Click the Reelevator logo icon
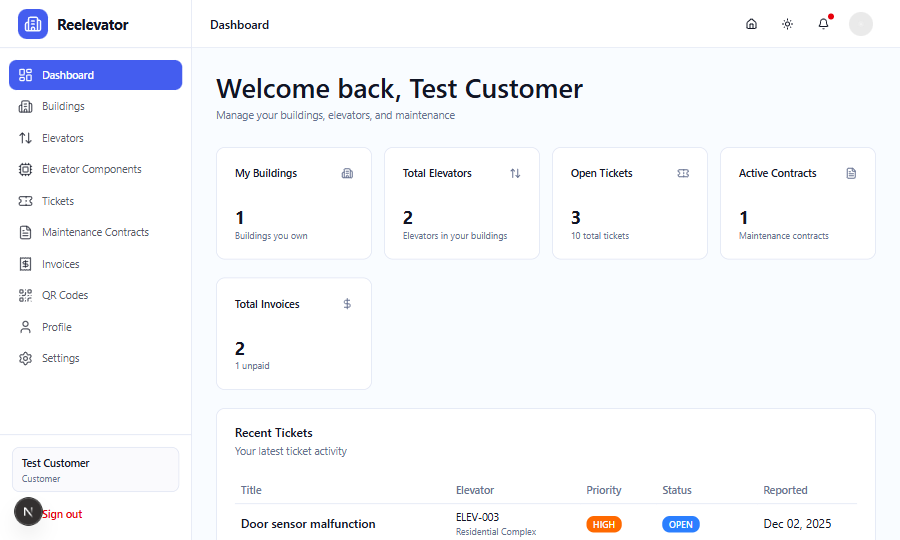The width and height of the screenshot is (900, 540). coord(33,24)
